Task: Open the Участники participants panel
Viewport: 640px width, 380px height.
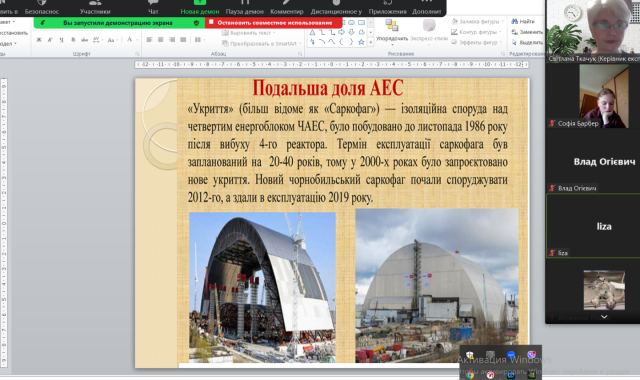Action: click(x=95, y=7)
